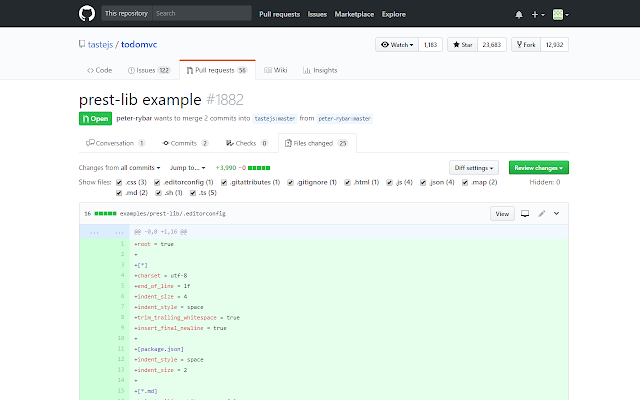640x400 pixels.
Task: Go to Issues in top navigation
Action: click(317, 14)
